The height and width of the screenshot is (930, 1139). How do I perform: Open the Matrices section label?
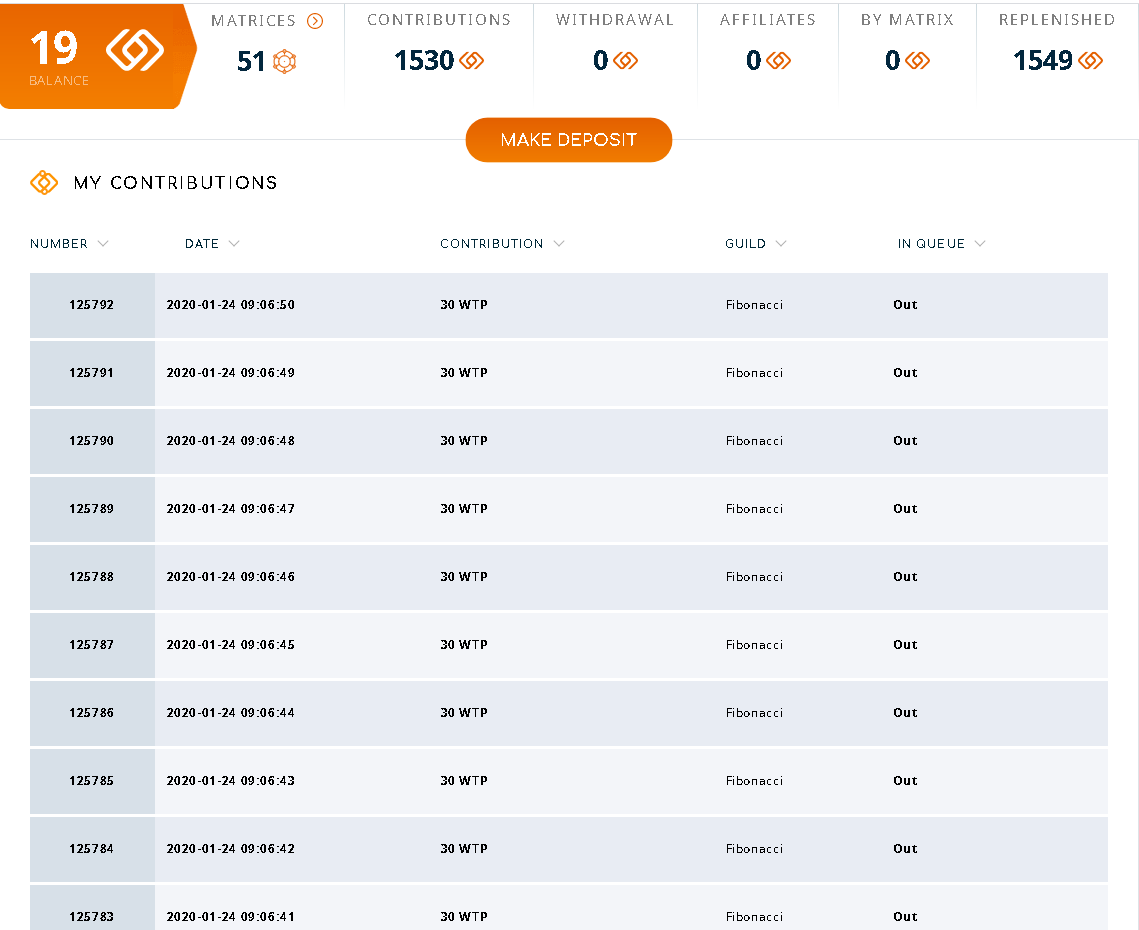pyautogui.click(x=253, y=21)
